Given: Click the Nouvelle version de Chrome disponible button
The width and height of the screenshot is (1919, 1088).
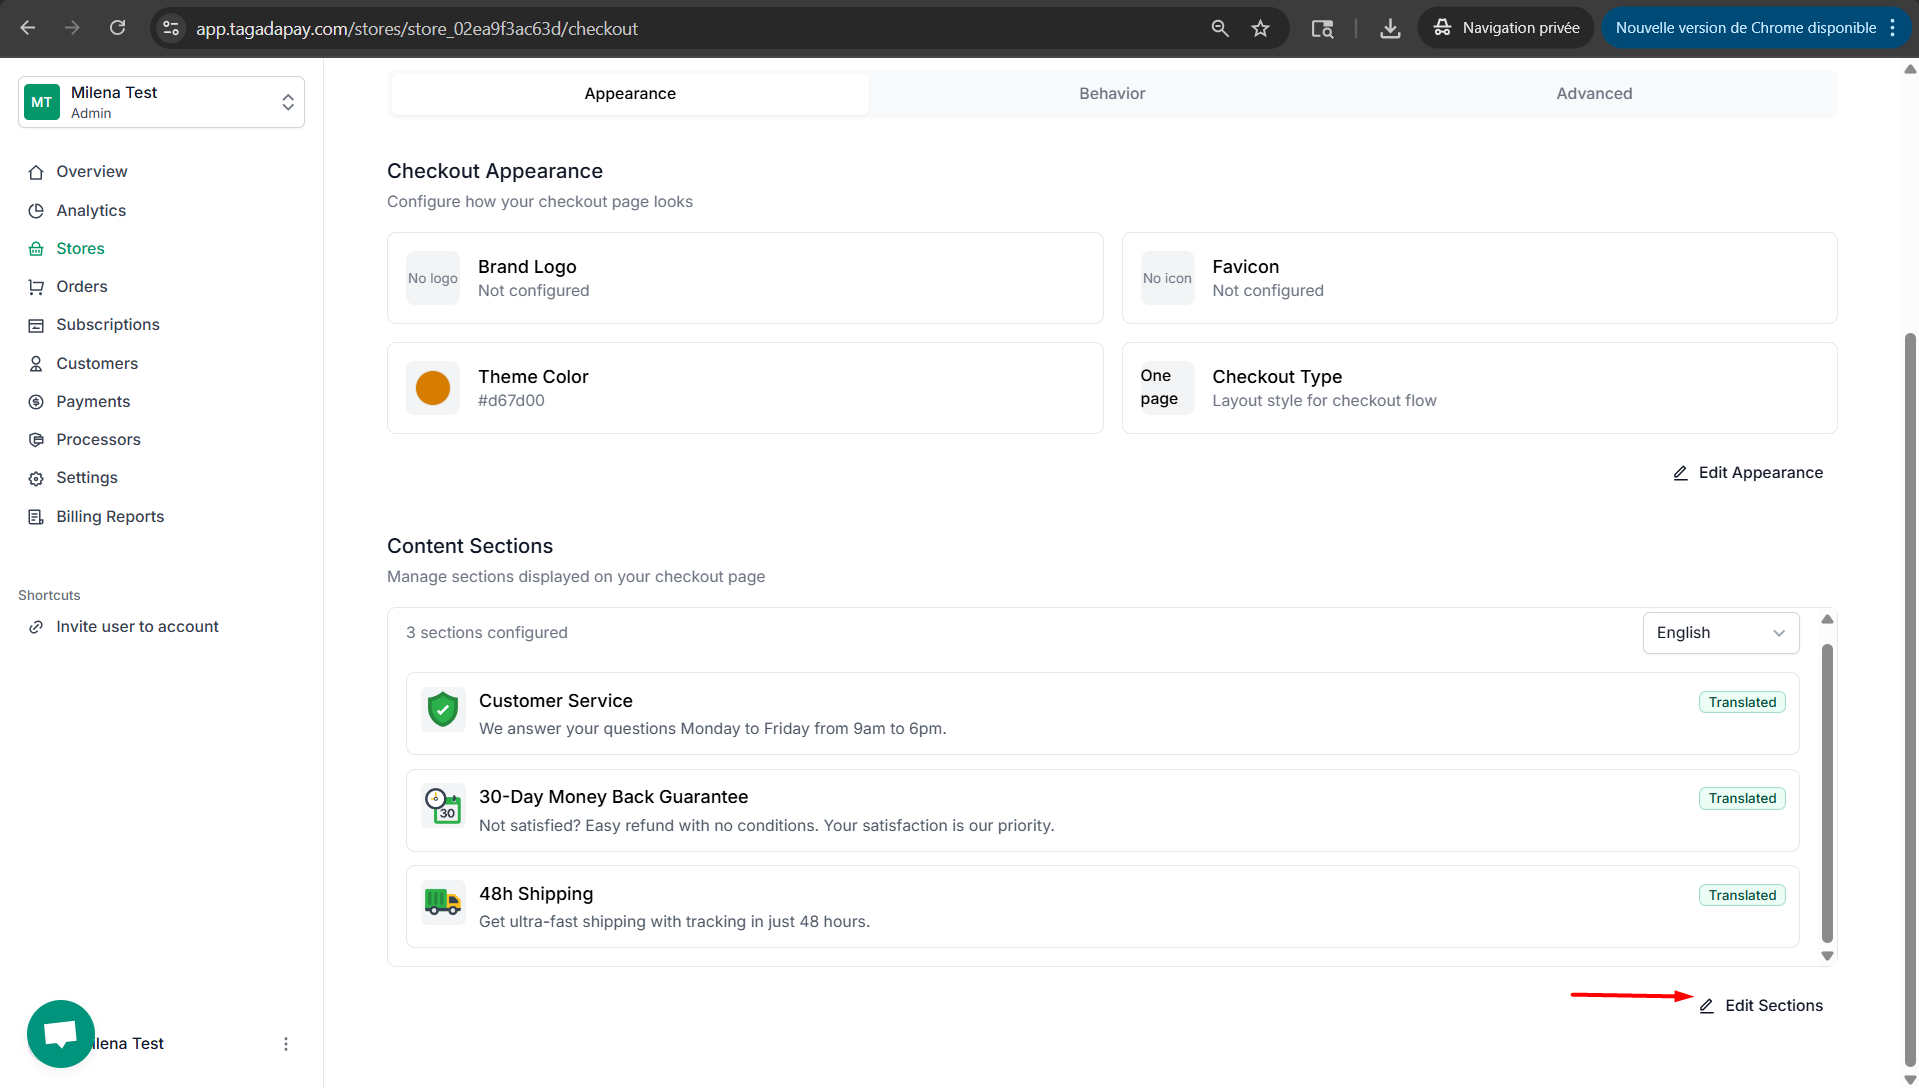Looking at the screenshot, I should (x=1745, y=28).
